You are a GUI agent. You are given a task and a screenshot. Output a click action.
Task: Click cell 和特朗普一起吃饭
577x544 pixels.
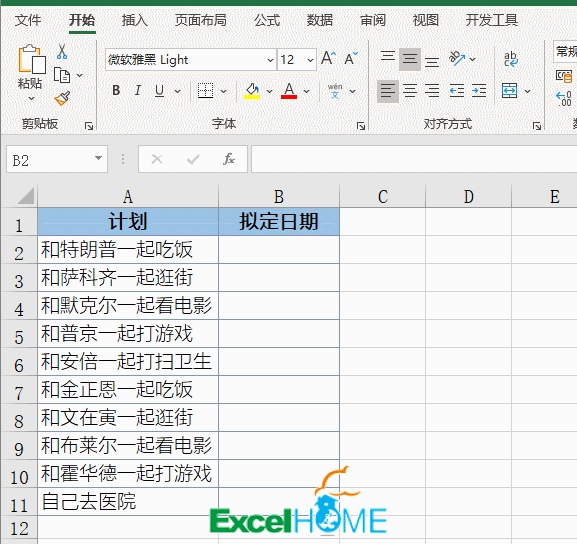tap(128, 250)
